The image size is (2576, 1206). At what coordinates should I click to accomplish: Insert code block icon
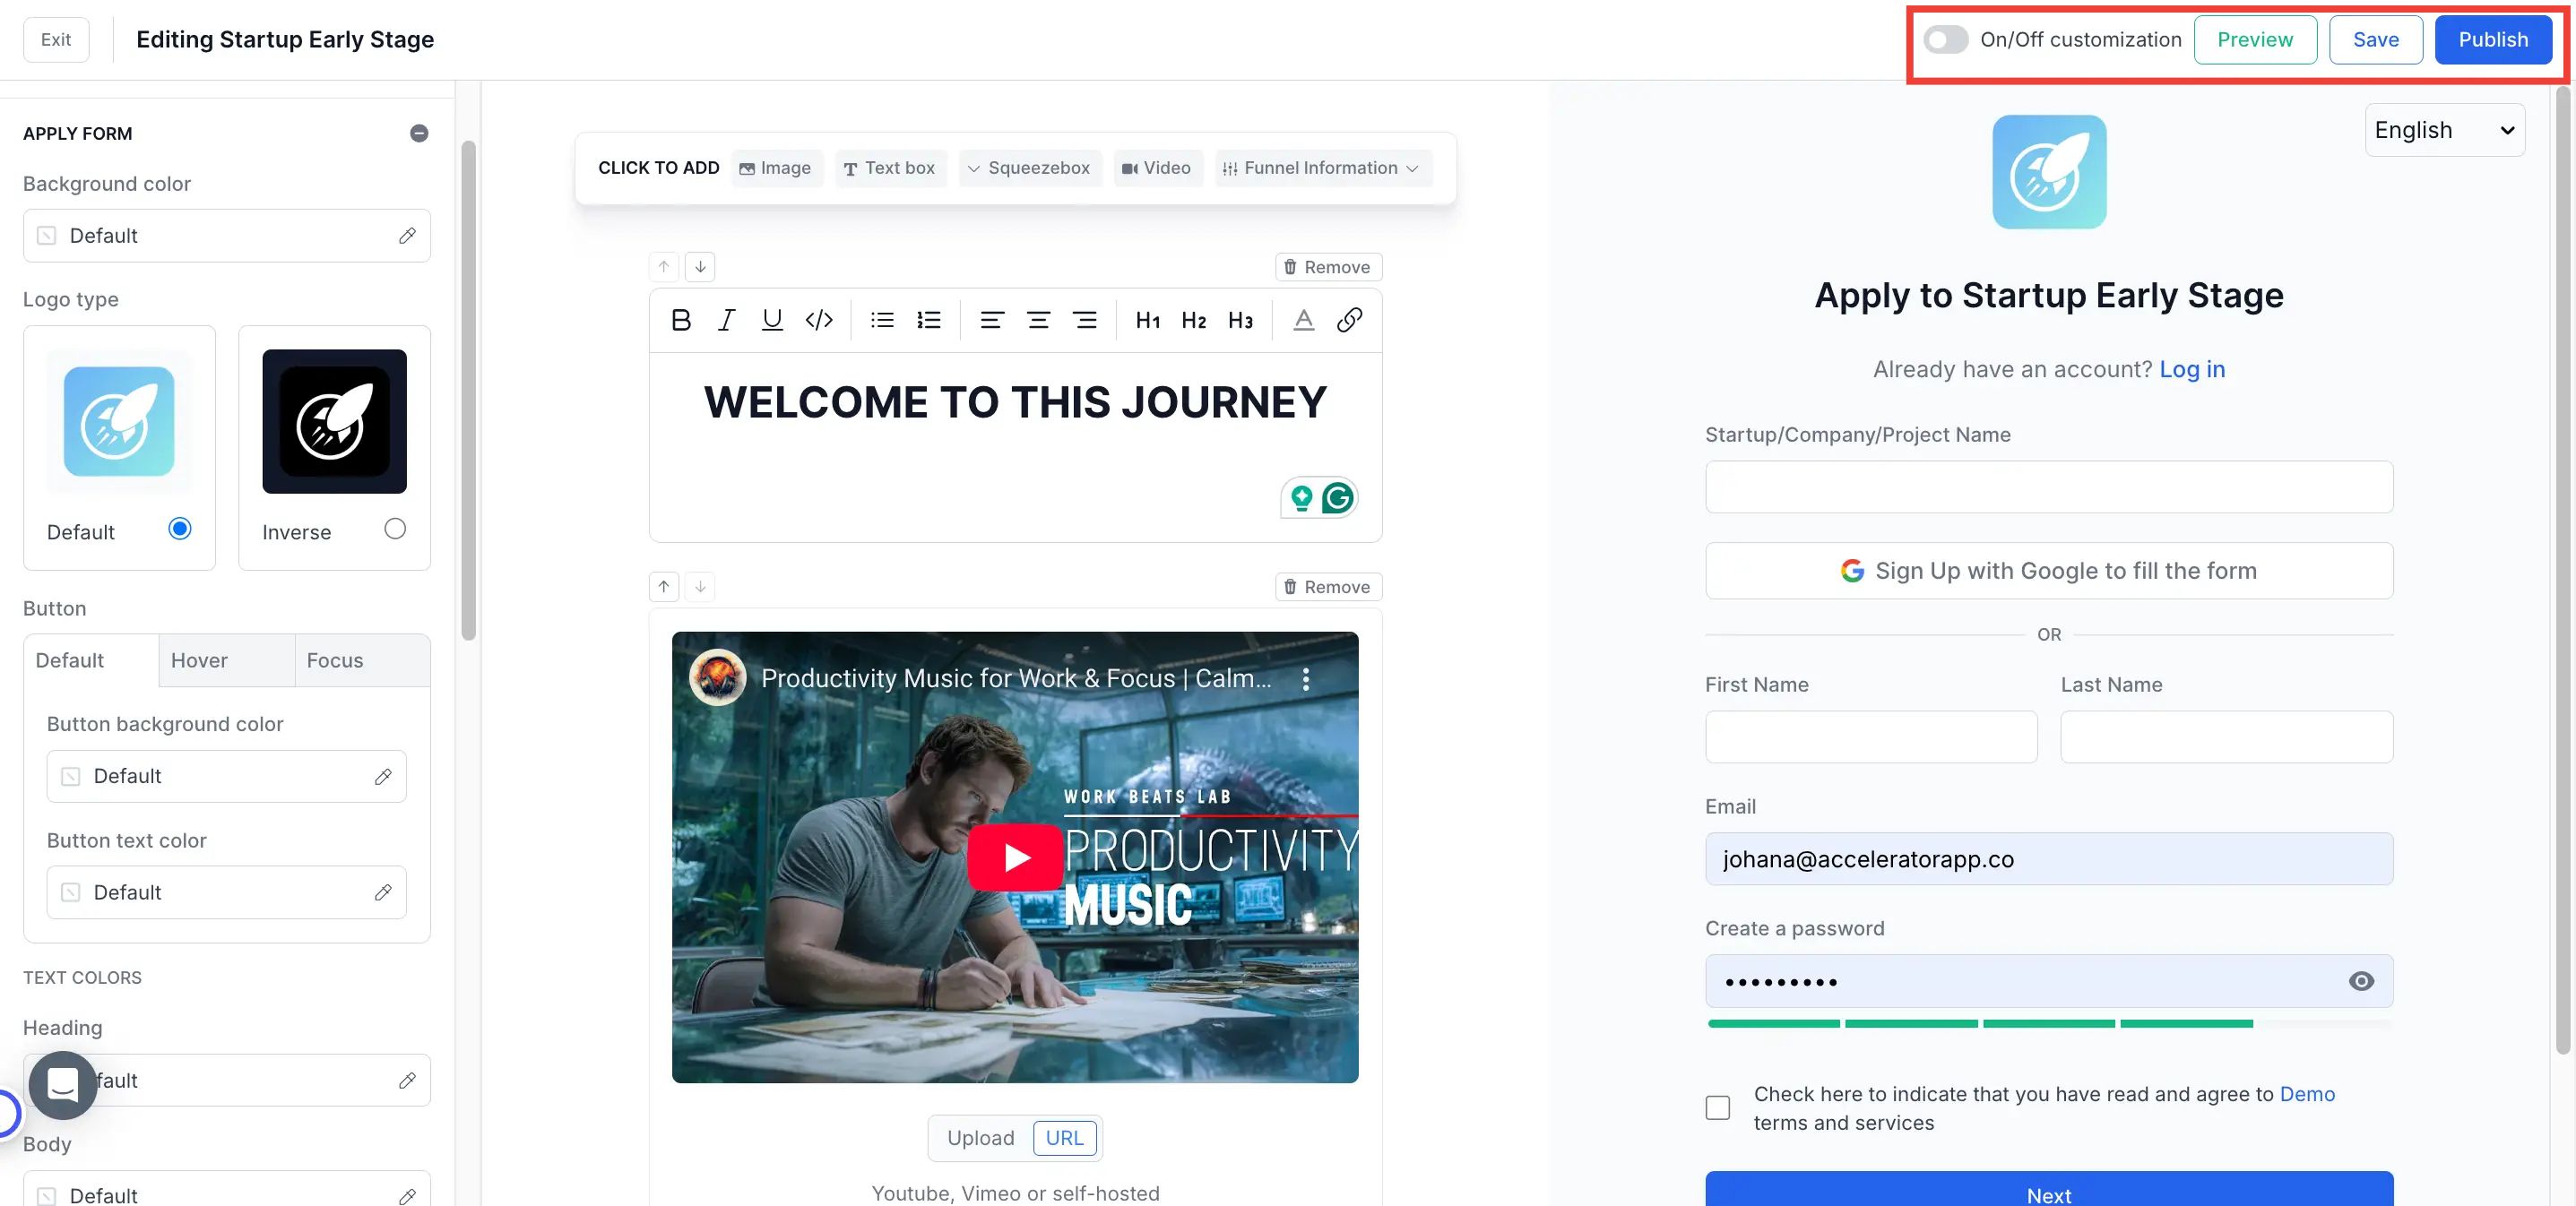point(819,320)
